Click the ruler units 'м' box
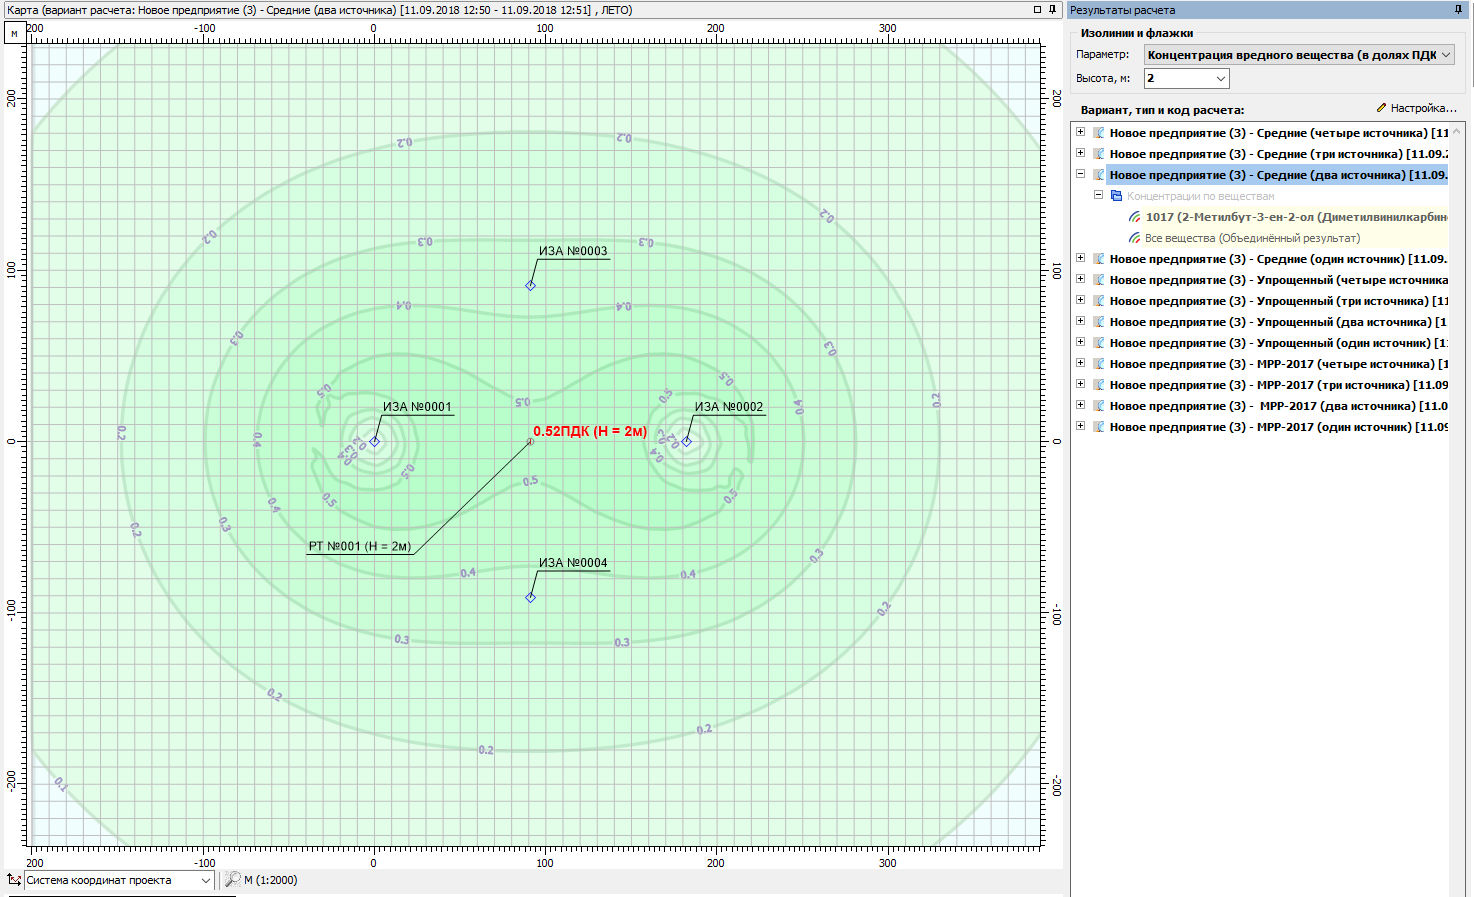This screenshot has height=897, width=1474. pos(14,33)
